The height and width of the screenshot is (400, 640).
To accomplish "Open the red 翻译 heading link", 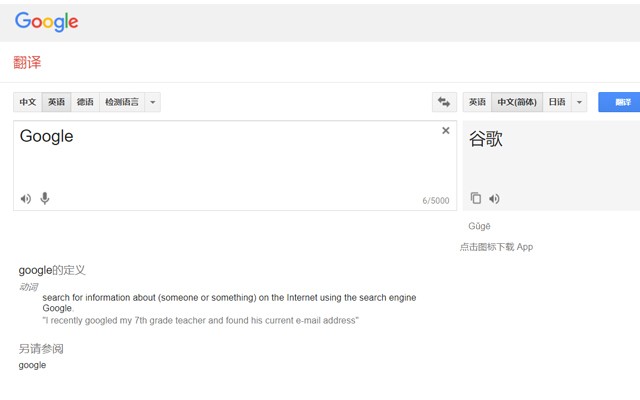I will pos(27,62).
